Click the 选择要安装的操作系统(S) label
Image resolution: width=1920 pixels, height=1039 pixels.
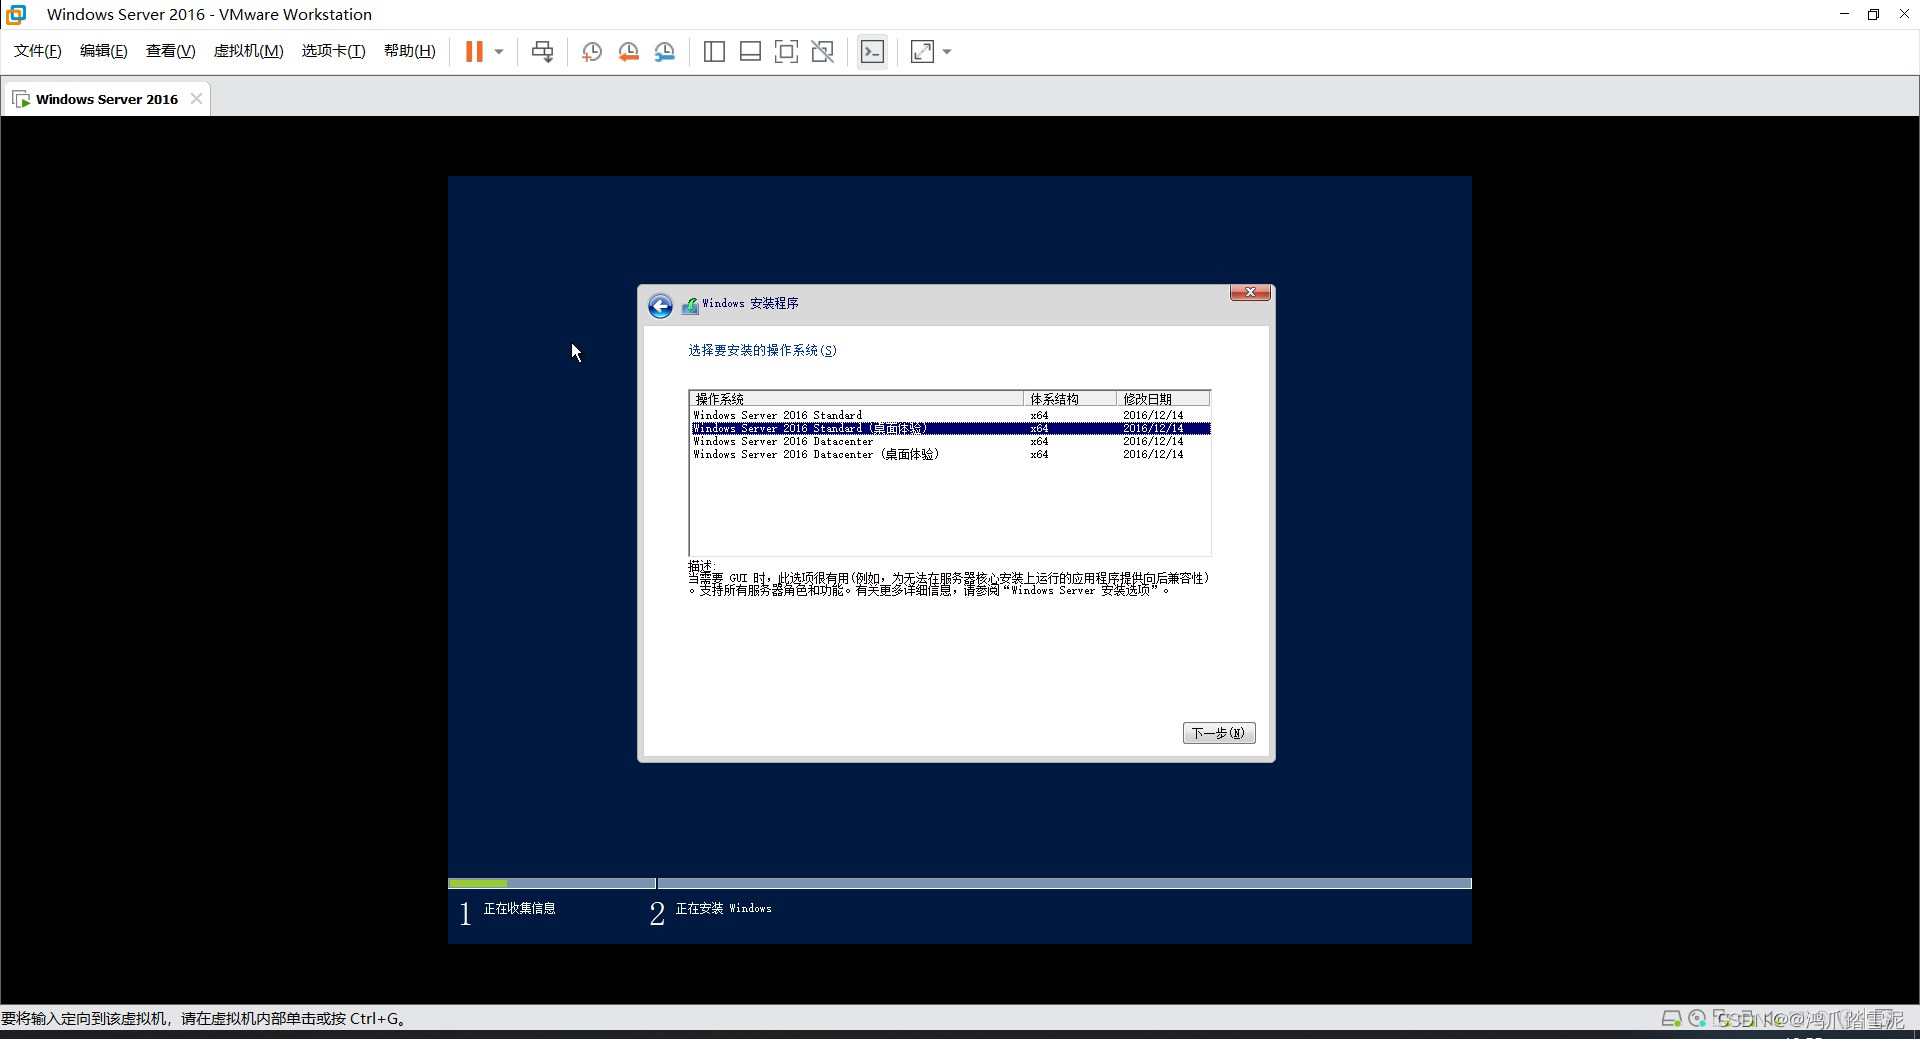pyautogui.click(x=762, y=350)
